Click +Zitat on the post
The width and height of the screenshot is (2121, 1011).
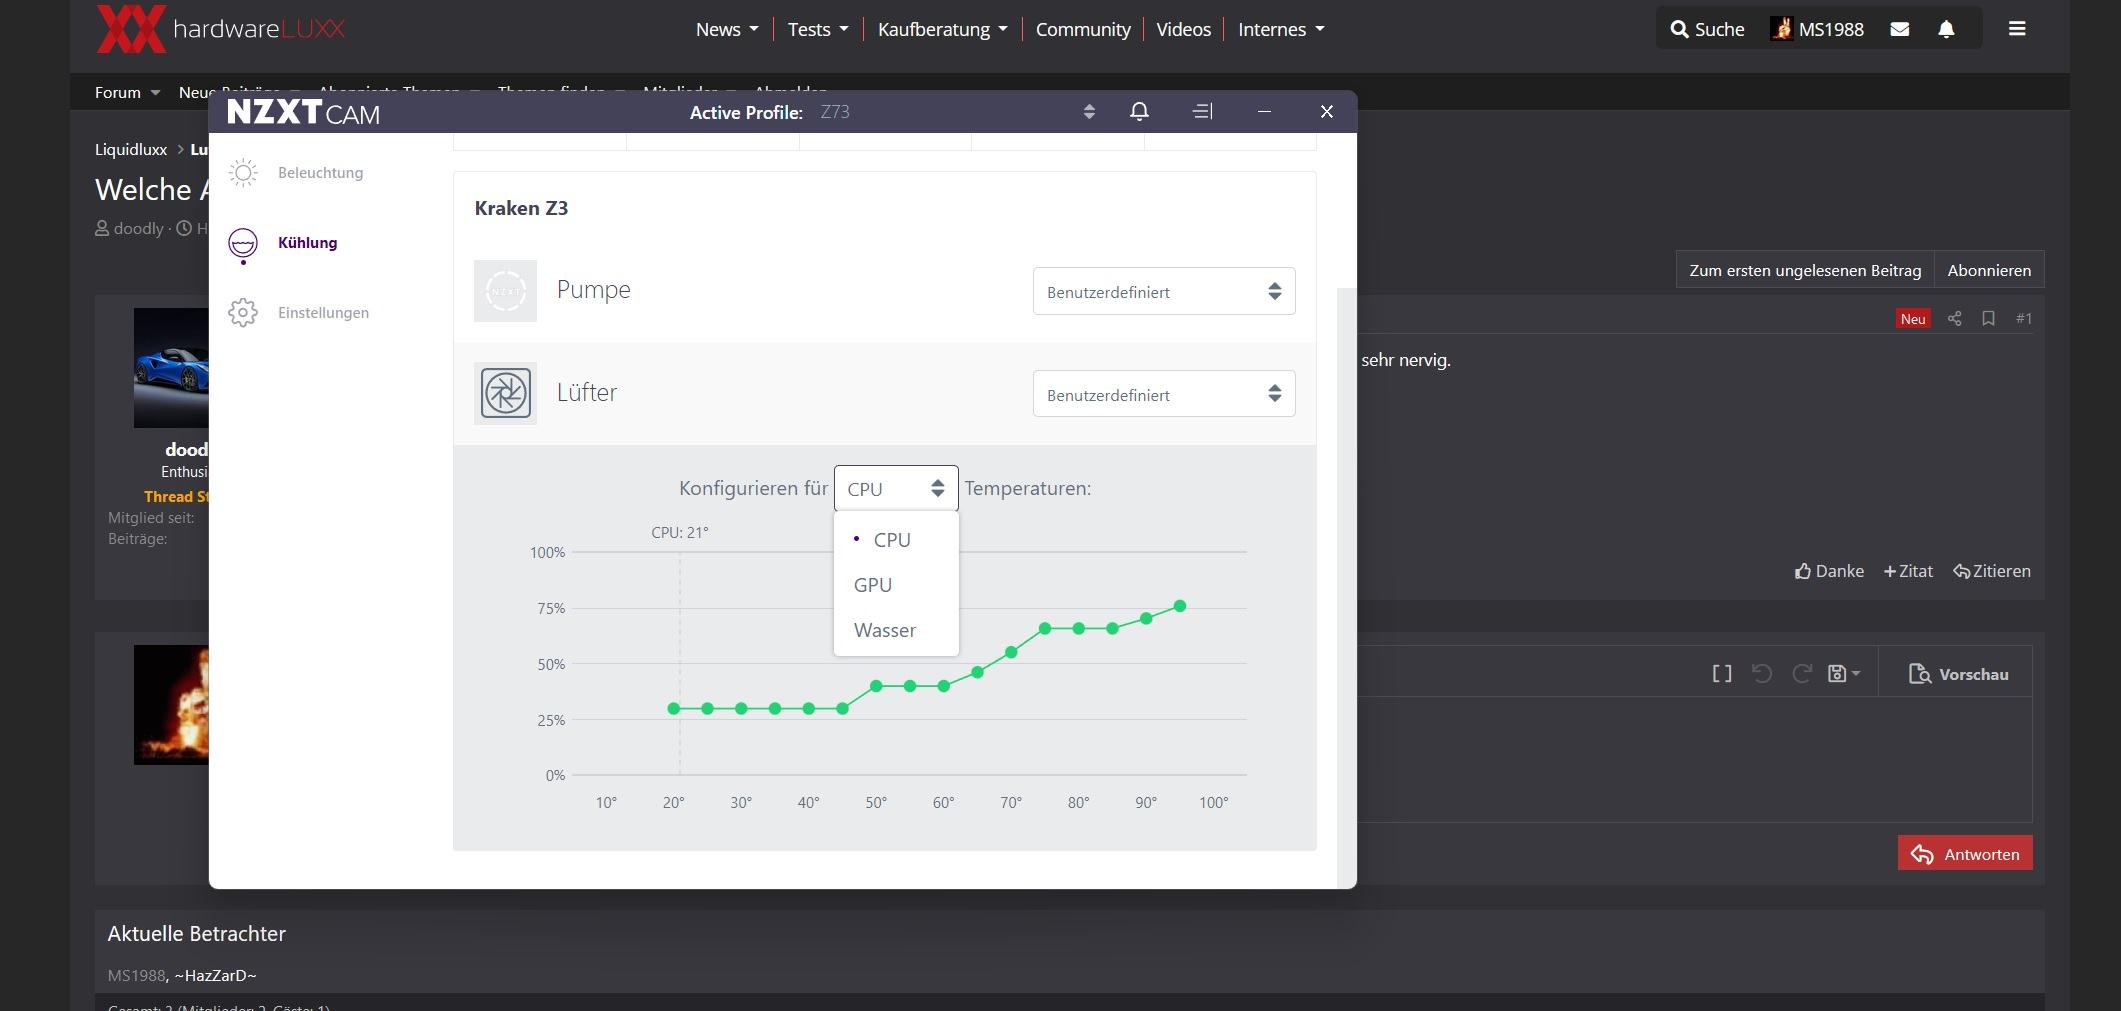click(1908, 571)
